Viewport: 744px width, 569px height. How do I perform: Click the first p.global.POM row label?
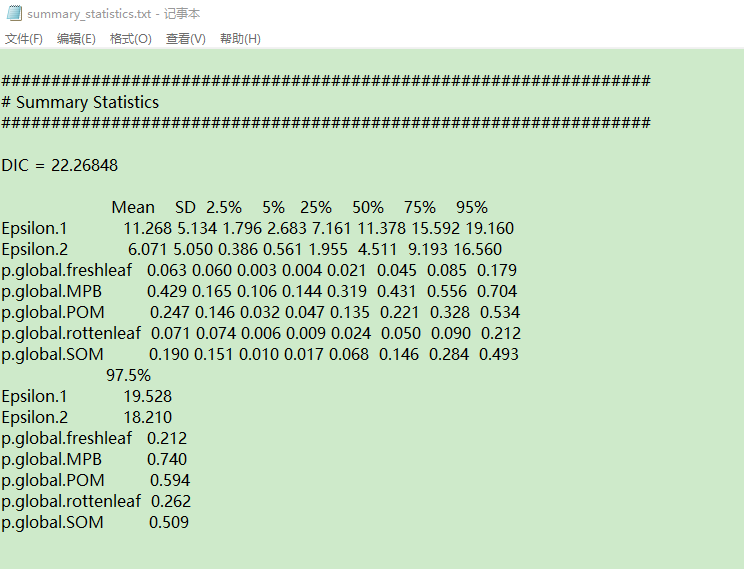pos(53,312)
